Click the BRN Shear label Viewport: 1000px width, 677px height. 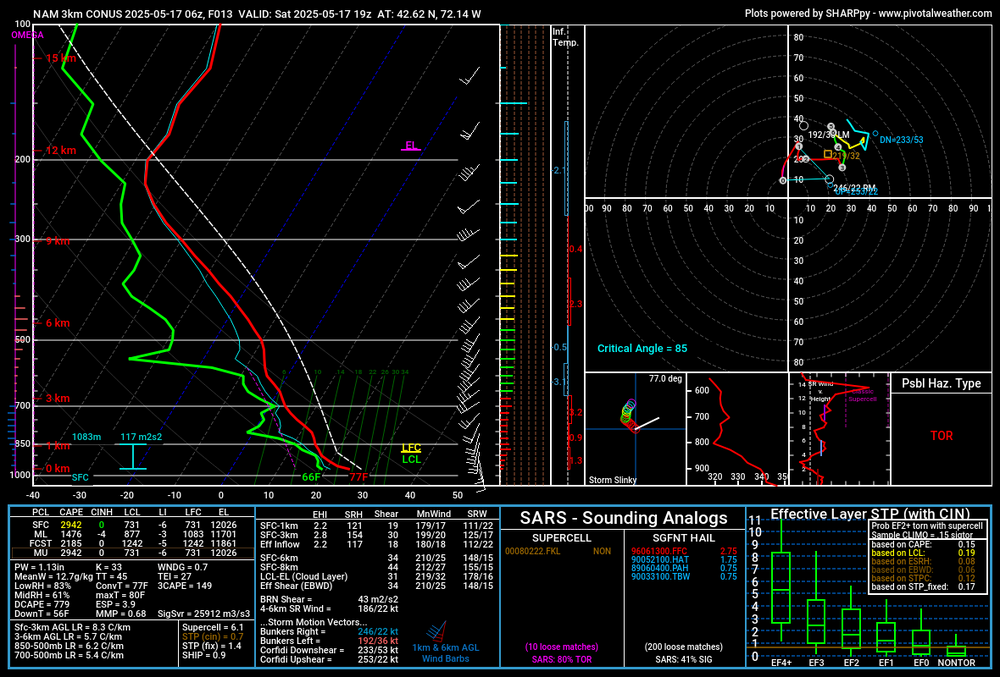pyautogui.click(x=286, y=600)
